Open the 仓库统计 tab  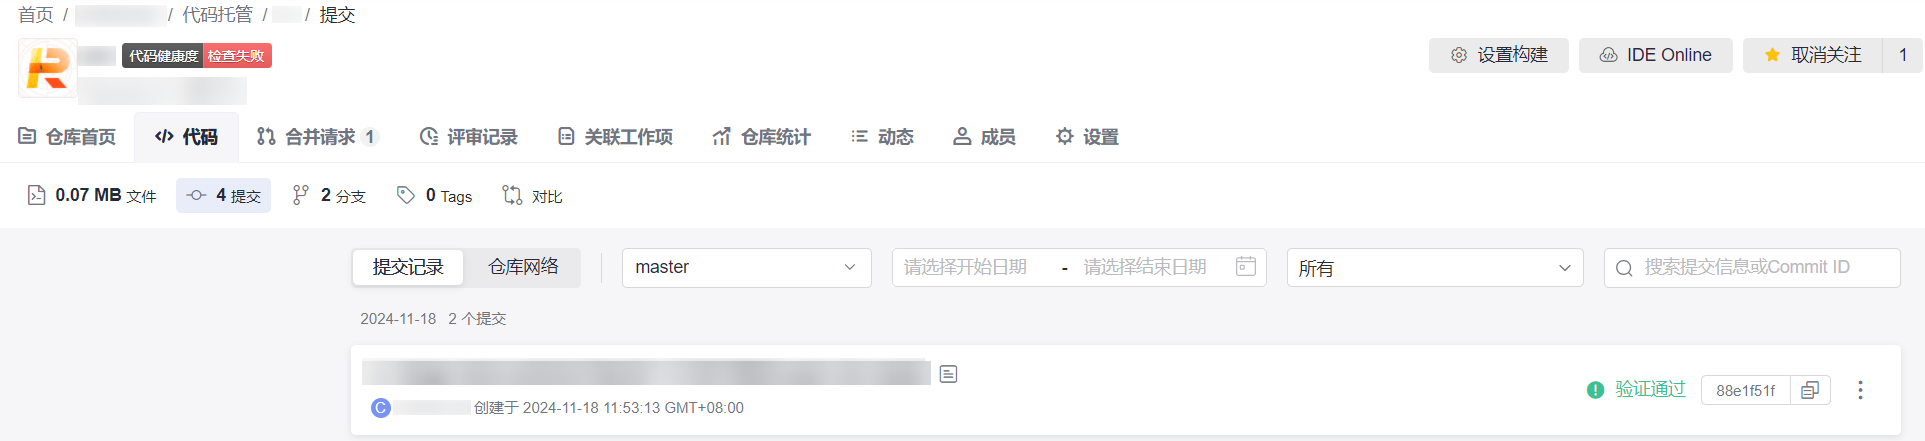(761, 137)
